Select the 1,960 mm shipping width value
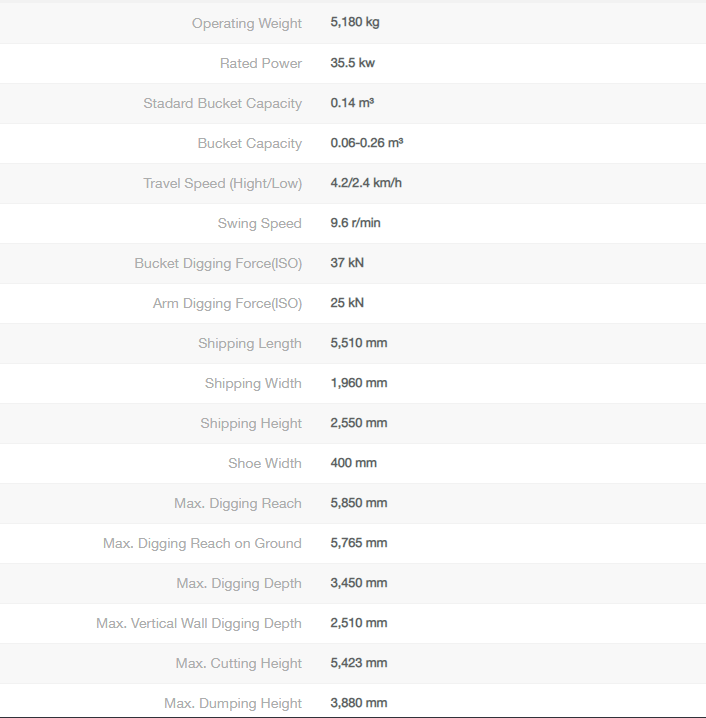 tap(359, 383)
